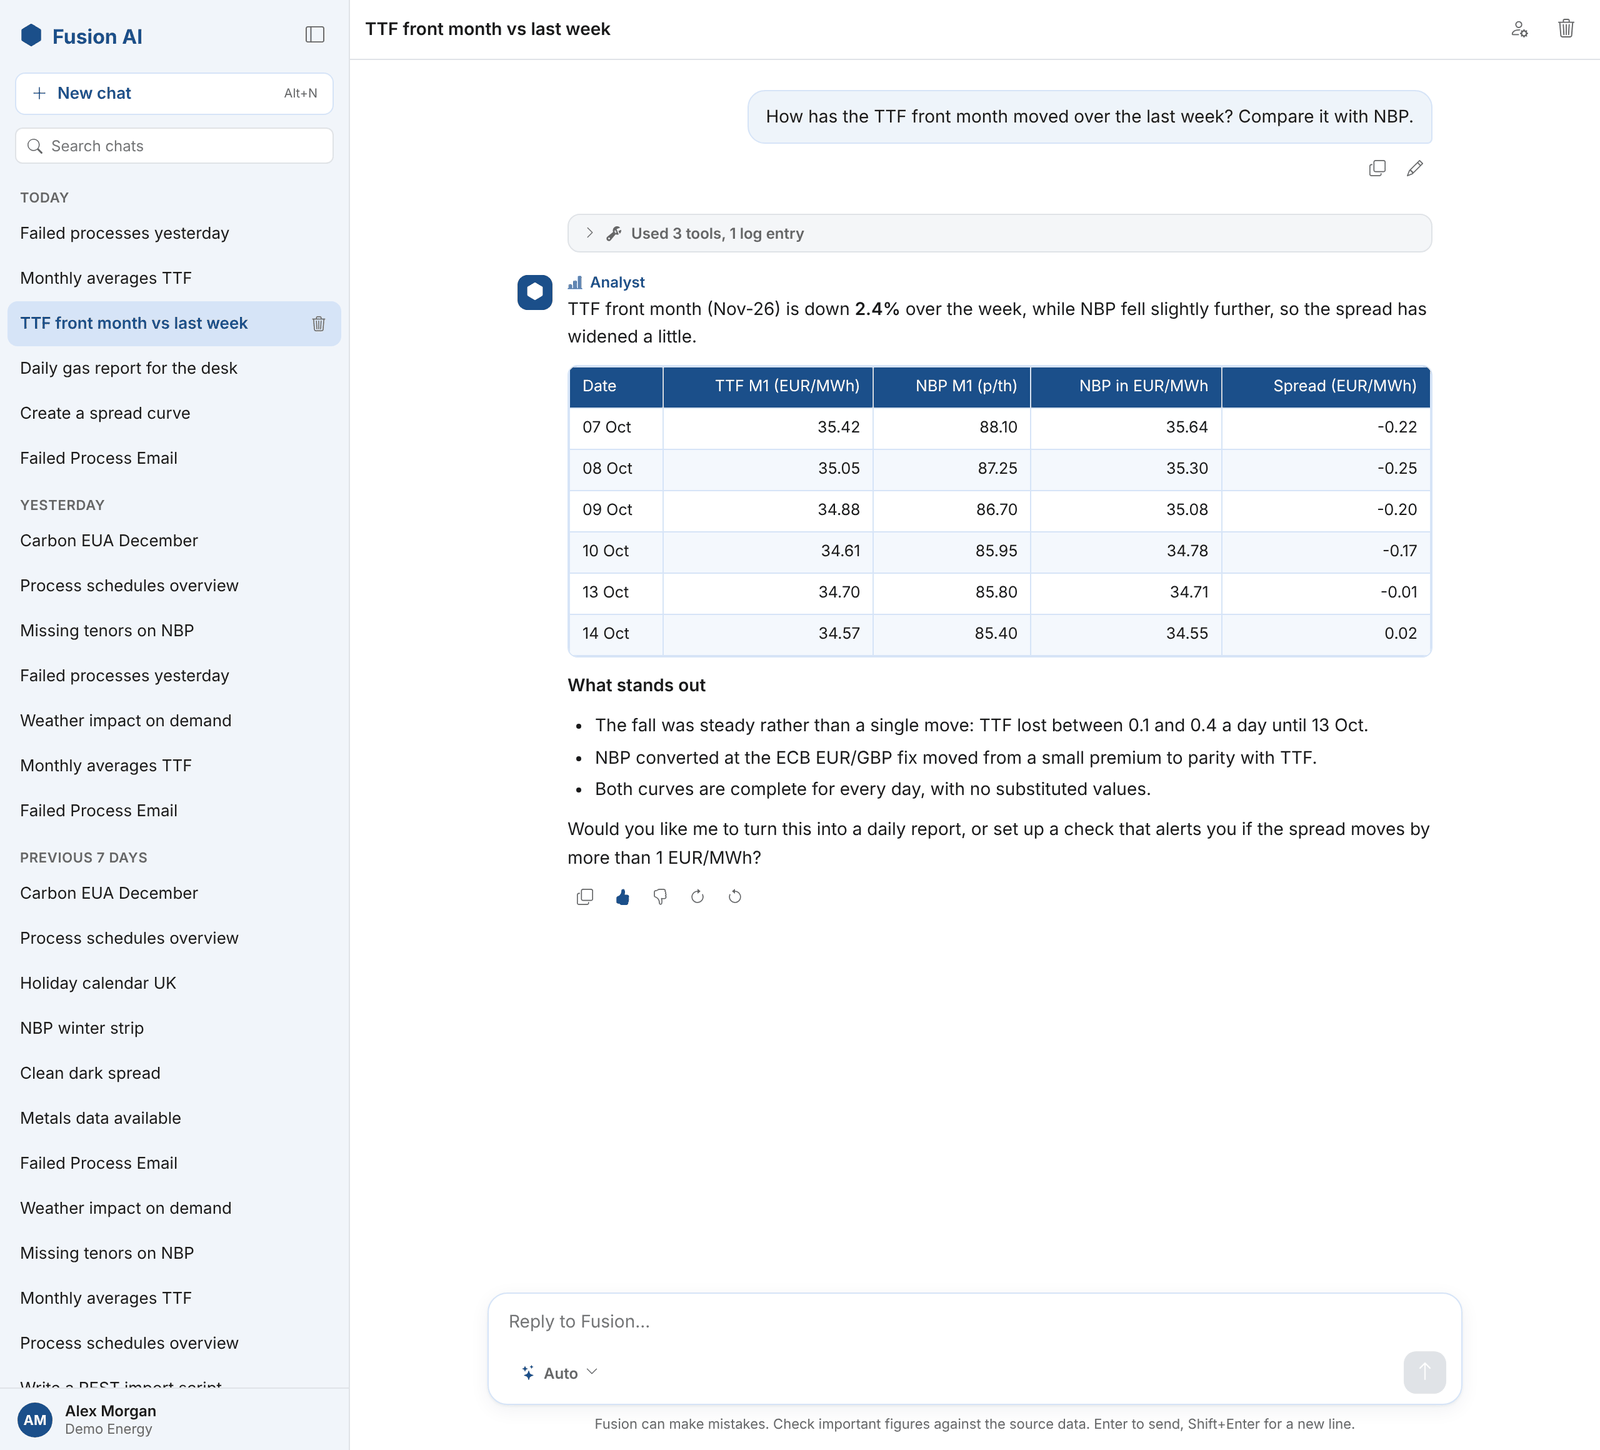Toggle thumbs up on response
Screen dimensions: 1600x1450
pos(623,897)
